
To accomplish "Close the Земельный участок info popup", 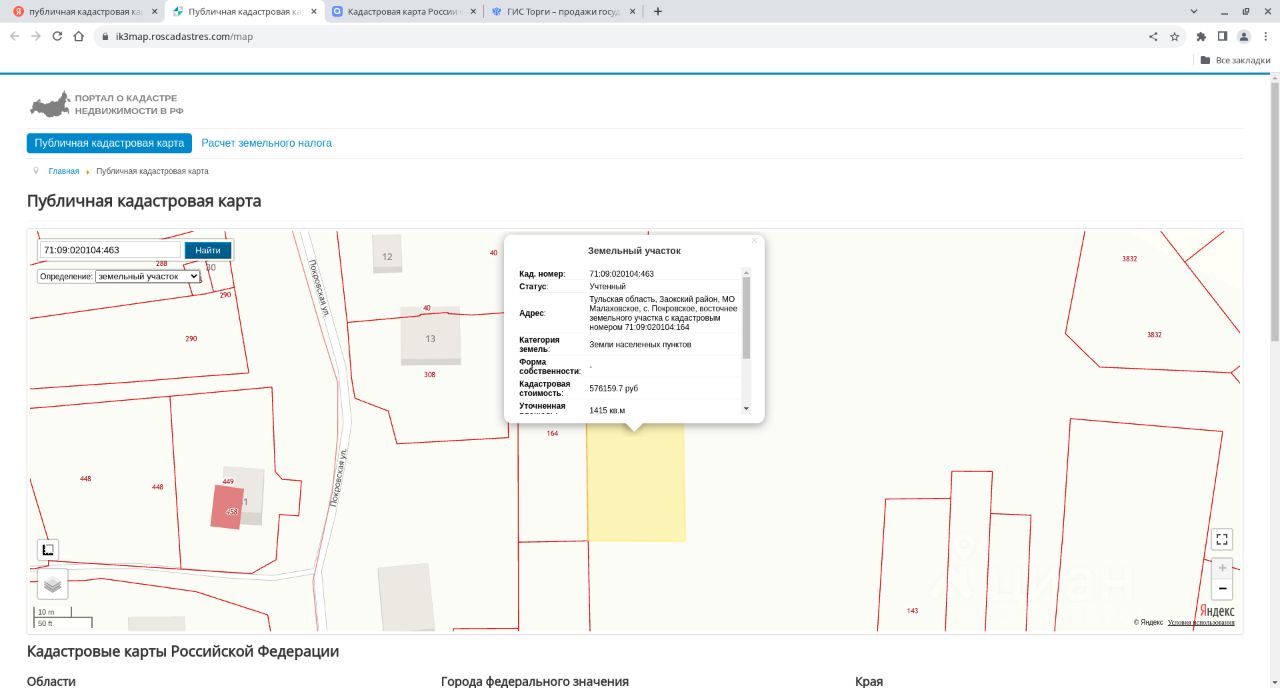I will (x=754, y=241).
